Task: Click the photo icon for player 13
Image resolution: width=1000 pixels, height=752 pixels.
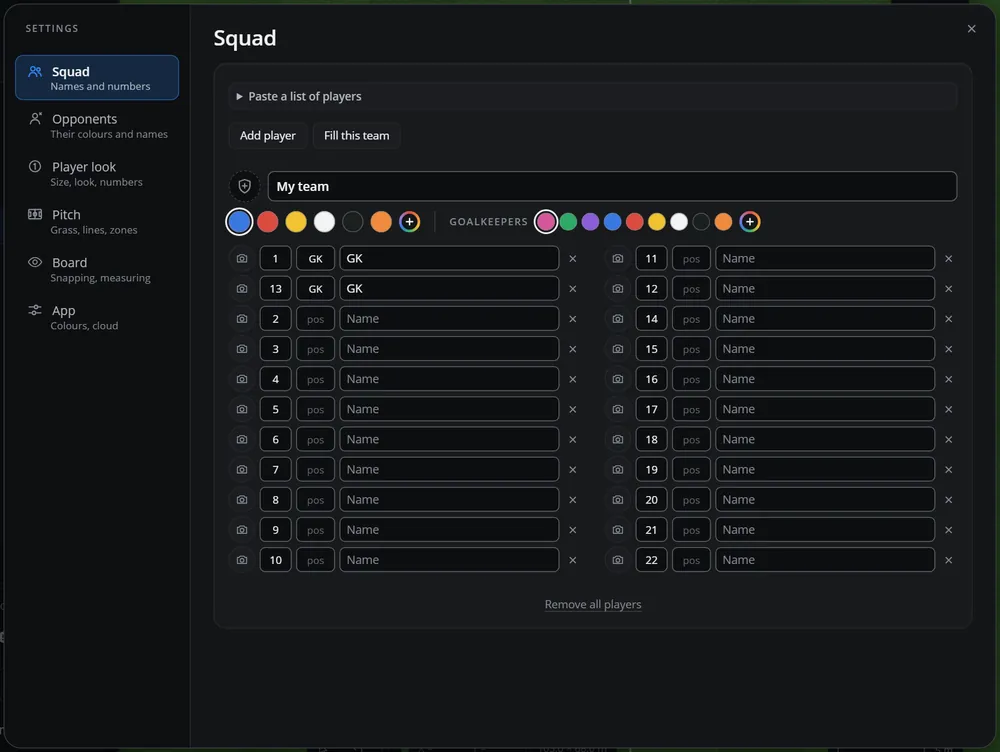Action: 242,288
